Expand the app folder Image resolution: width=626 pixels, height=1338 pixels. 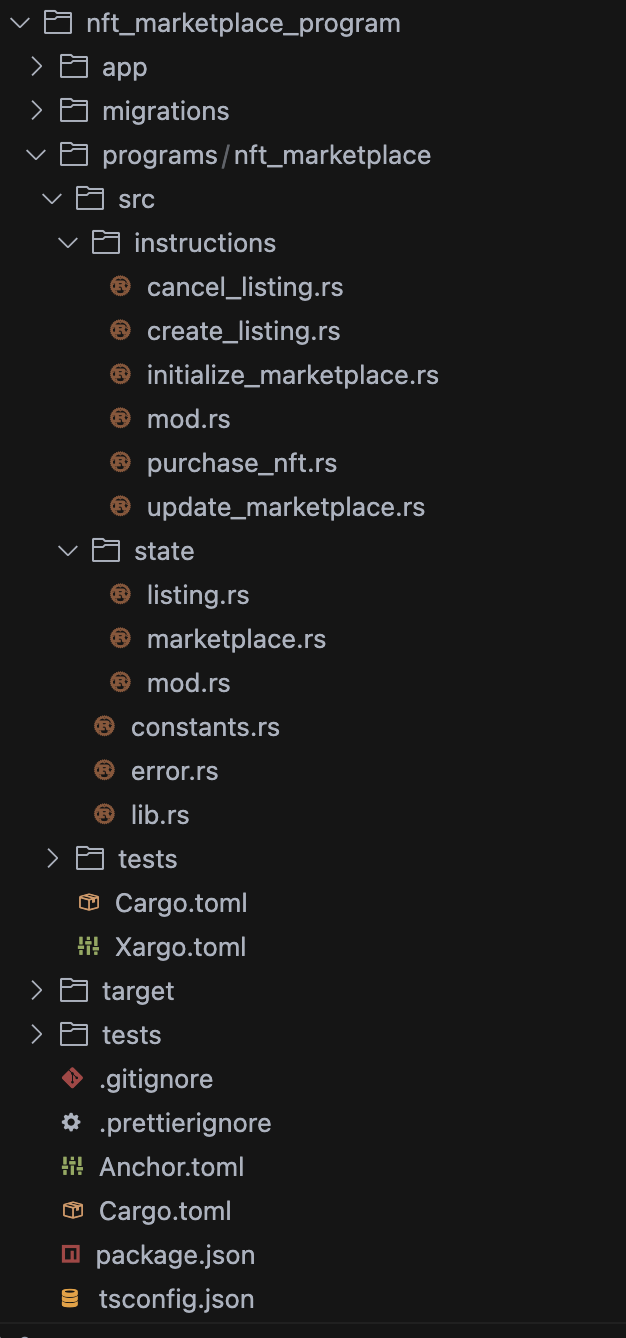tap(36, 66)
